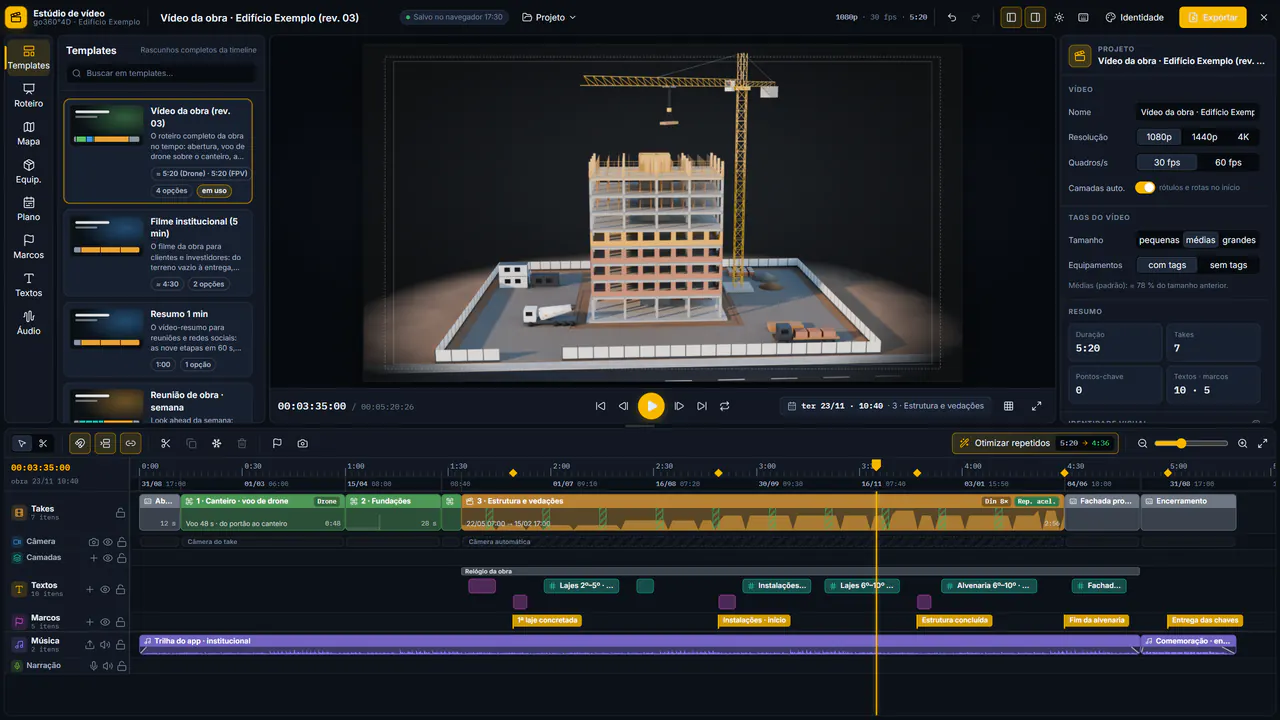Step back one frame

click(x=623, y=406)
